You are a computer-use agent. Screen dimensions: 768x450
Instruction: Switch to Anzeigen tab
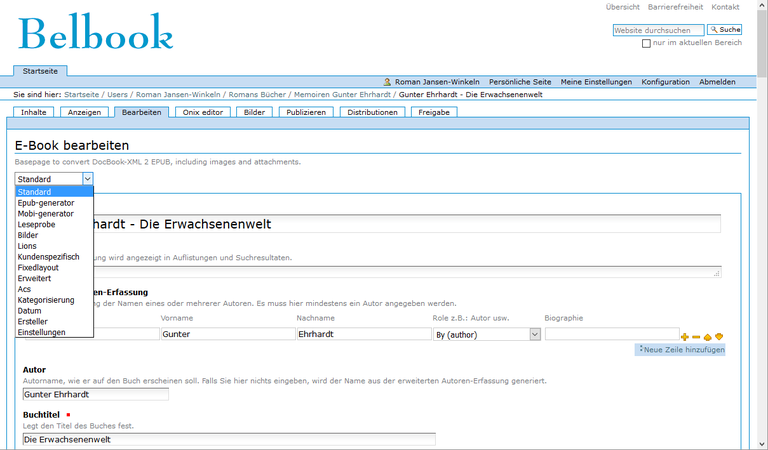[84, 112]
